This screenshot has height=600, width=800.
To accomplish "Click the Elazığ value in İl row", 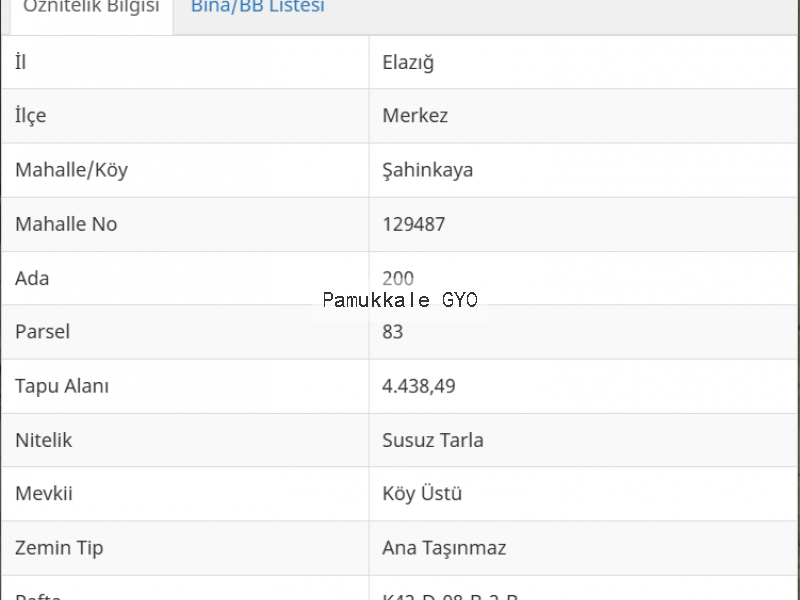I will (x=408, y=63).
